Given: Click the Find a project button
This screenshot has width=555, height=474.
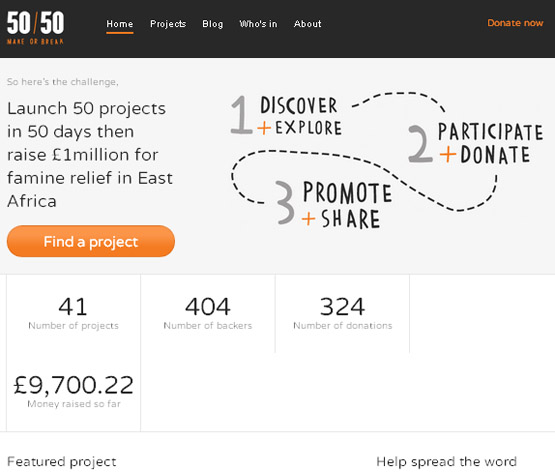Looking at the screenshot, I should [91, 241].
